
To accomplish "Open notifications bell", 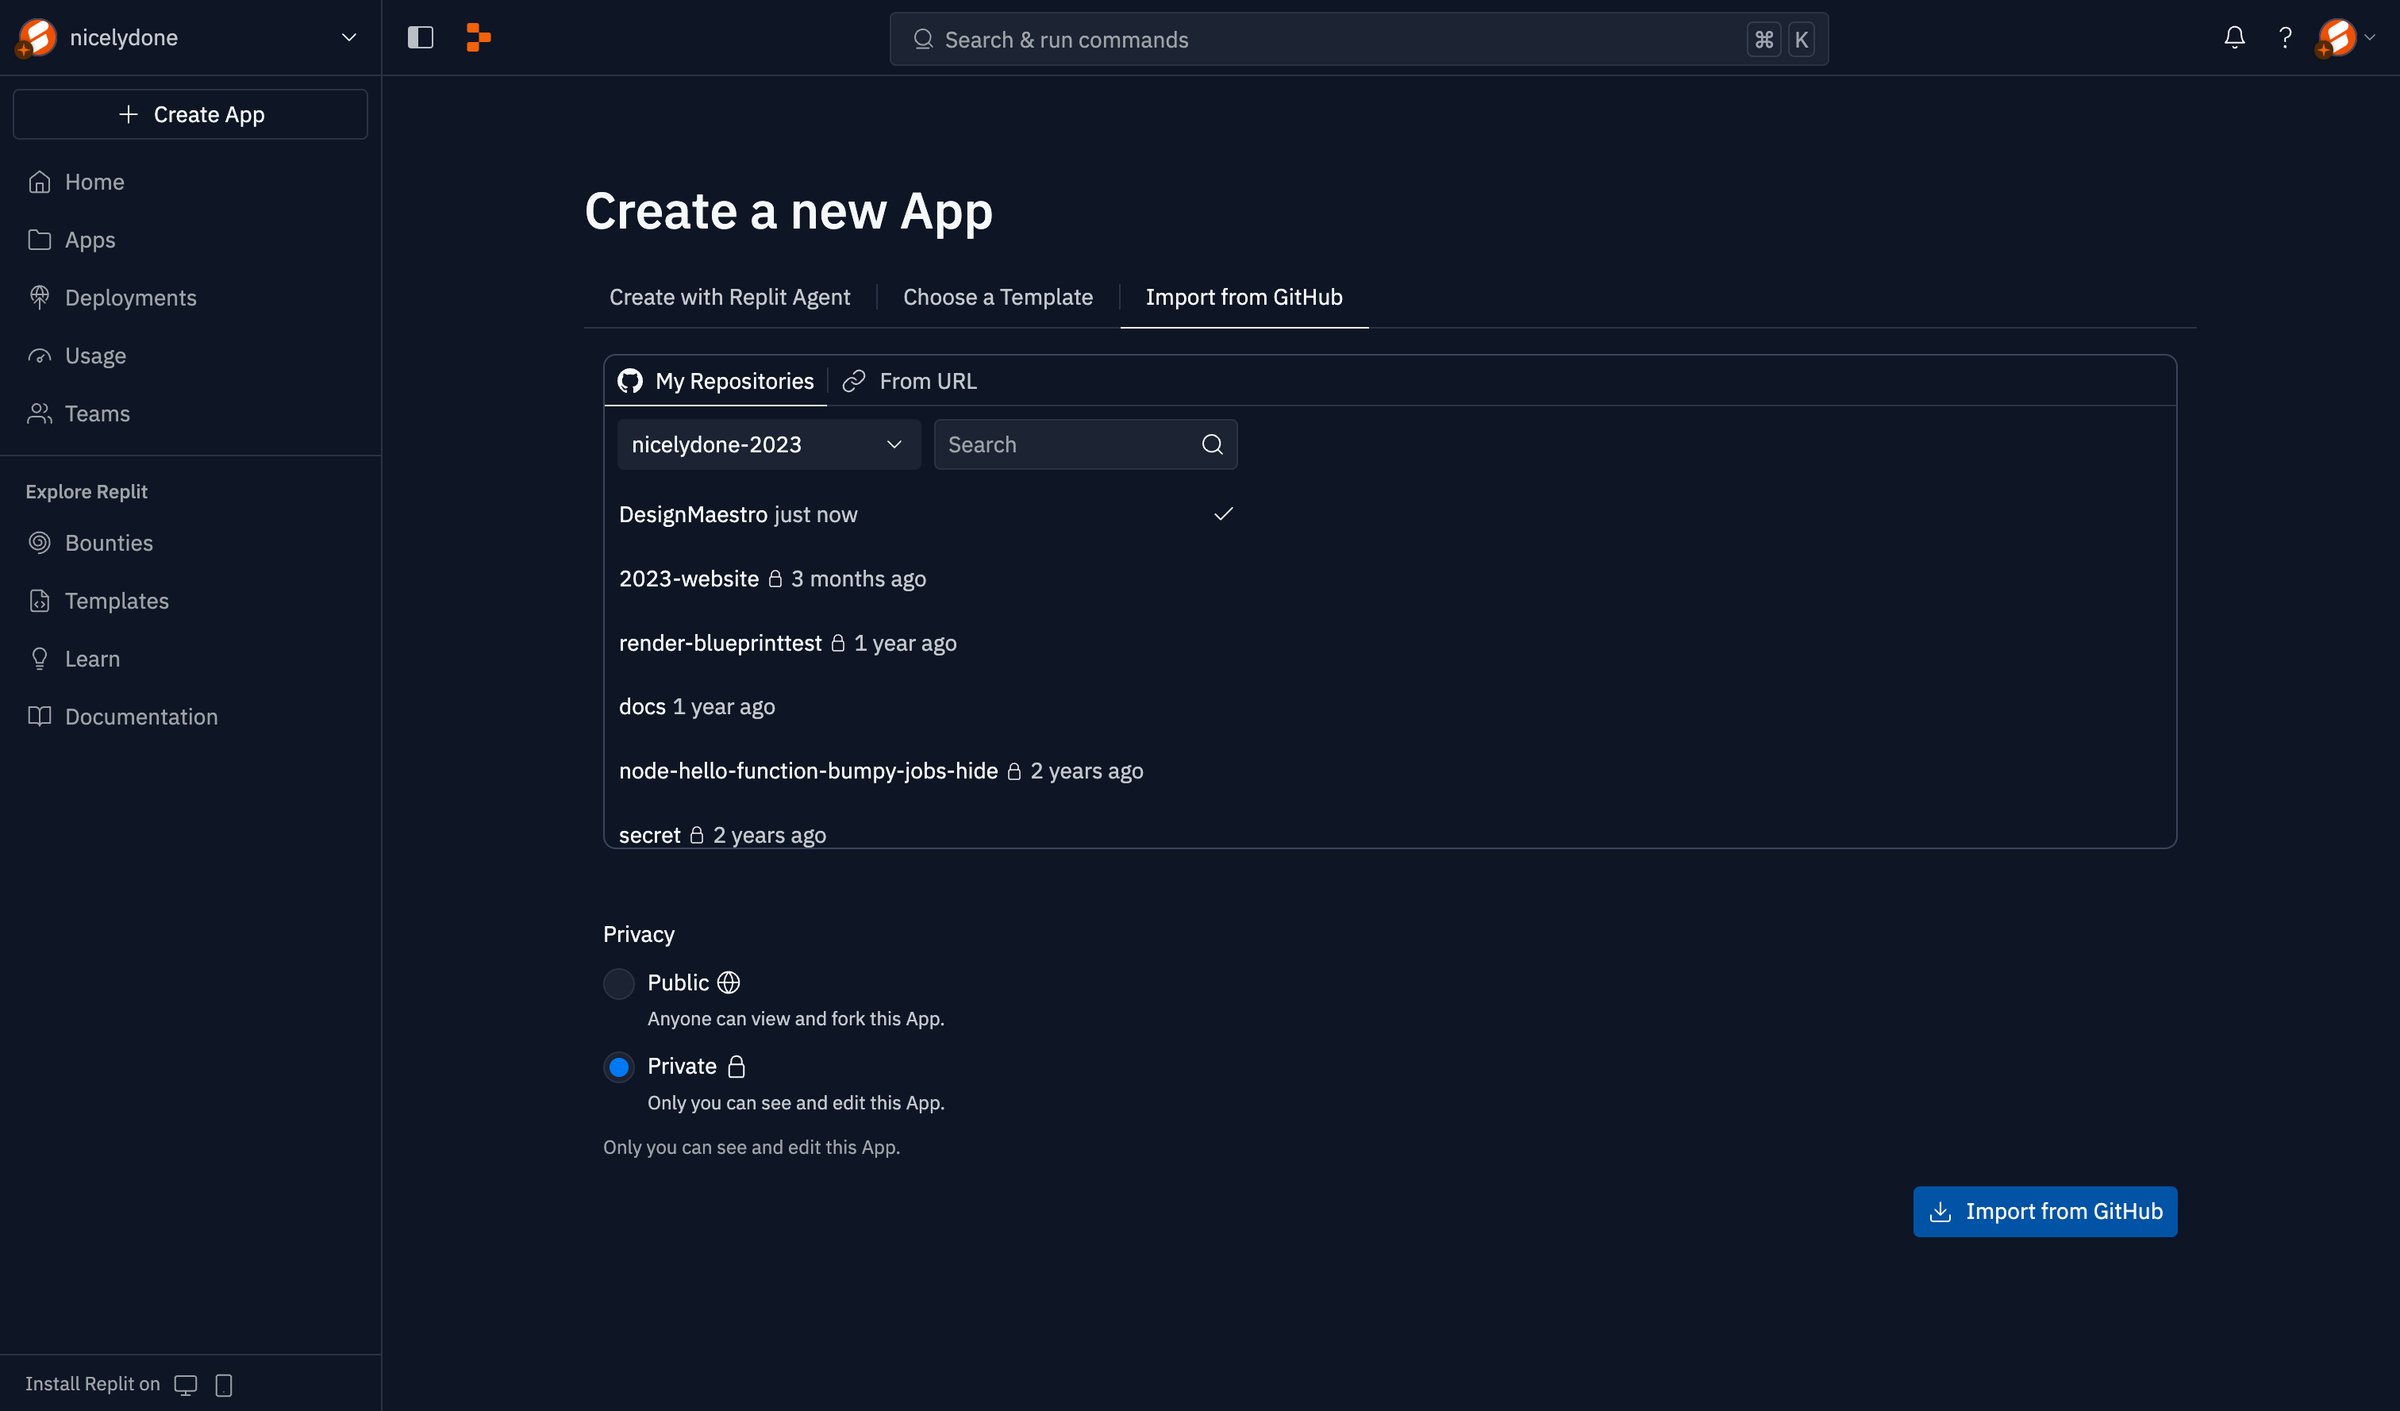I will coord(2234,38).
